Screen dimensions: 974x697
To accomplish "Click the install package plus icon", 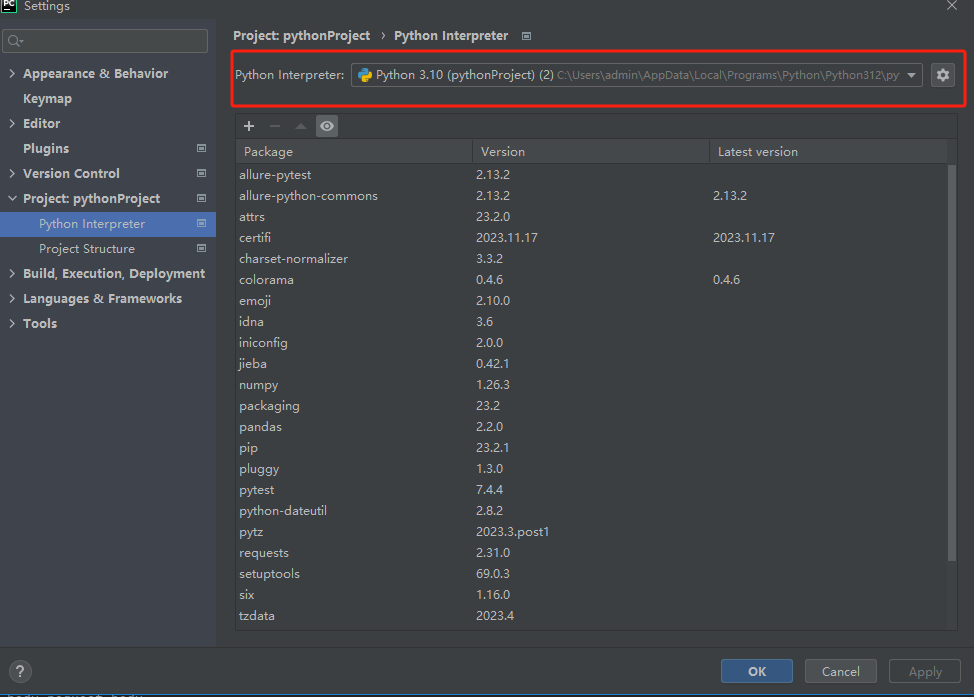I will click(249, 126).
